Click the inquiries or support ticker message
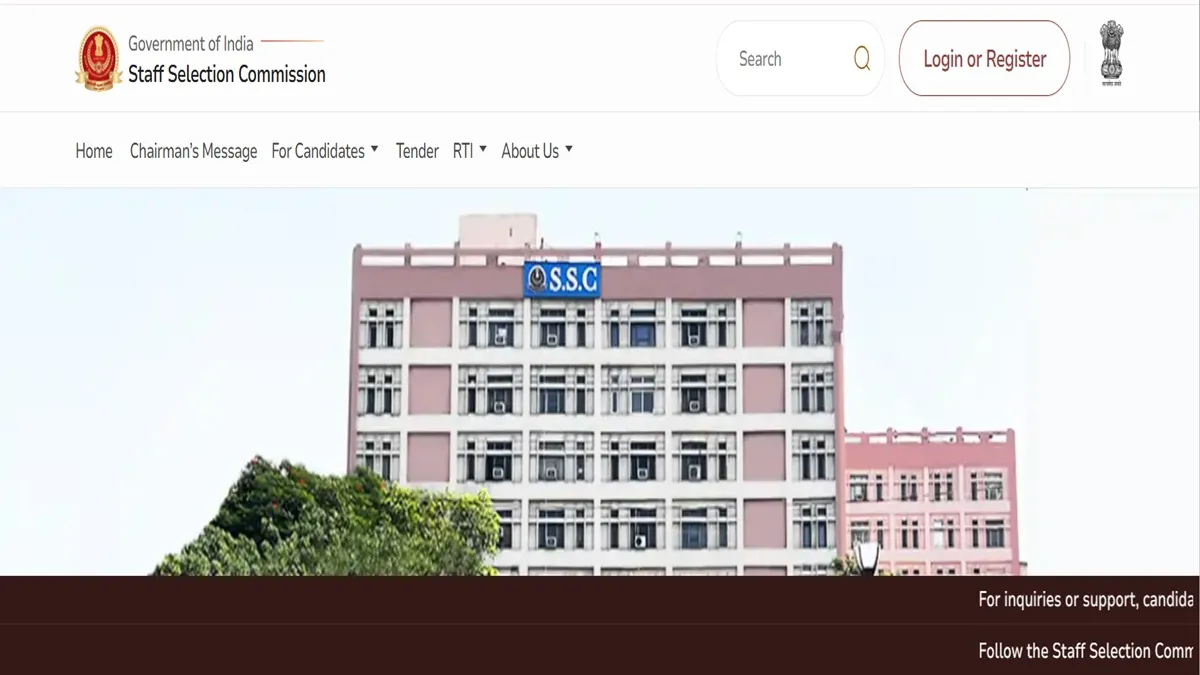 click(1086, 600)
